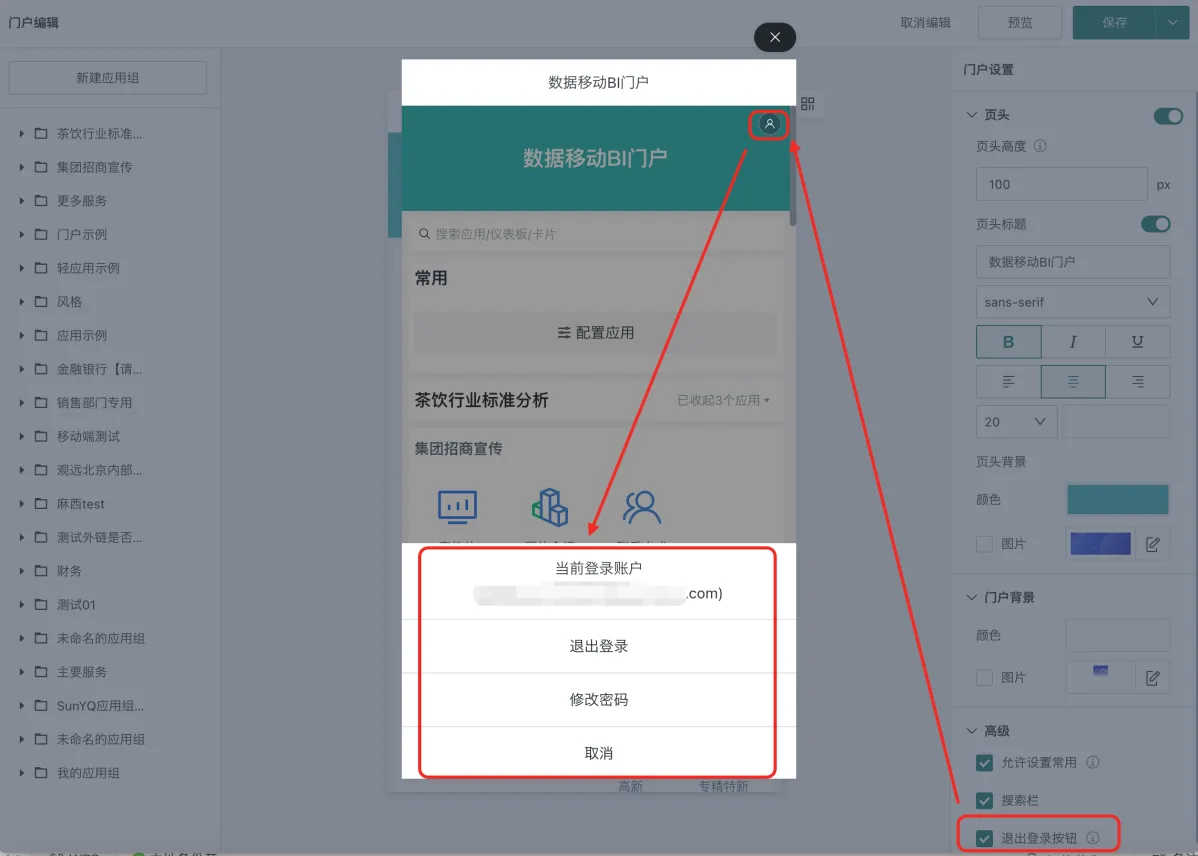Viewport: 1198px width, 856px height.
Task: Apply underline formatting to header title
Action: [1137, 342]
